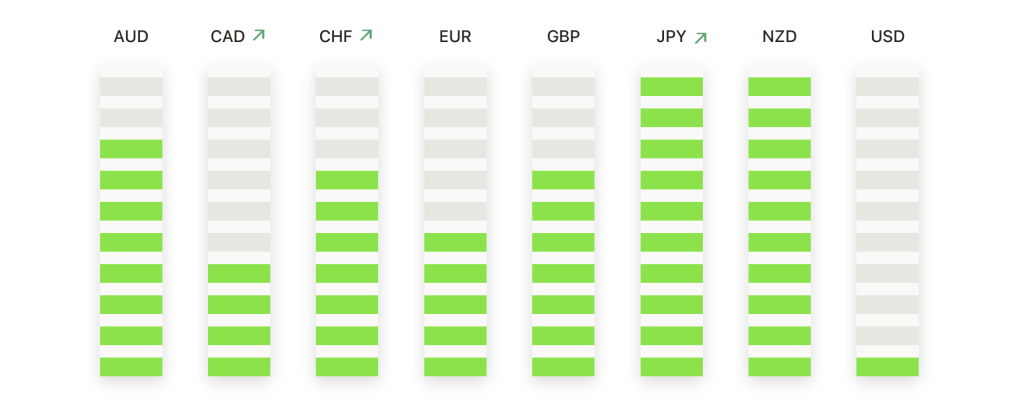This screenshot has width=1024, height=410.
Task: Select the EUR currency label
Action: pos(455,37)
